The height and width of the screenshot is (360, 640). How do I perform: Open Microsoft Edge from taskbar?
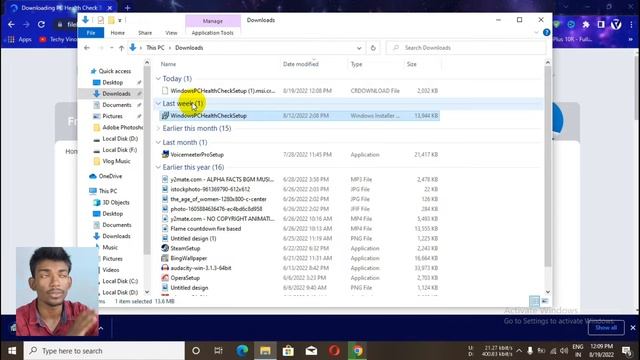click(x=242, y=351)
